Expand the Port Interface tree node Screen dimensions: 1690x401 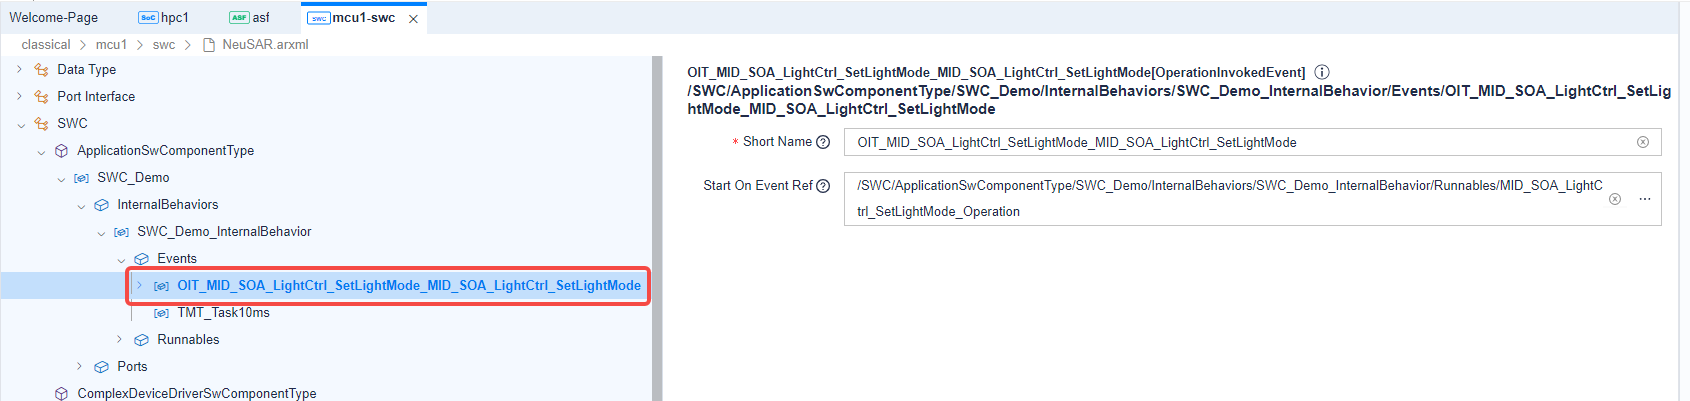20,96
